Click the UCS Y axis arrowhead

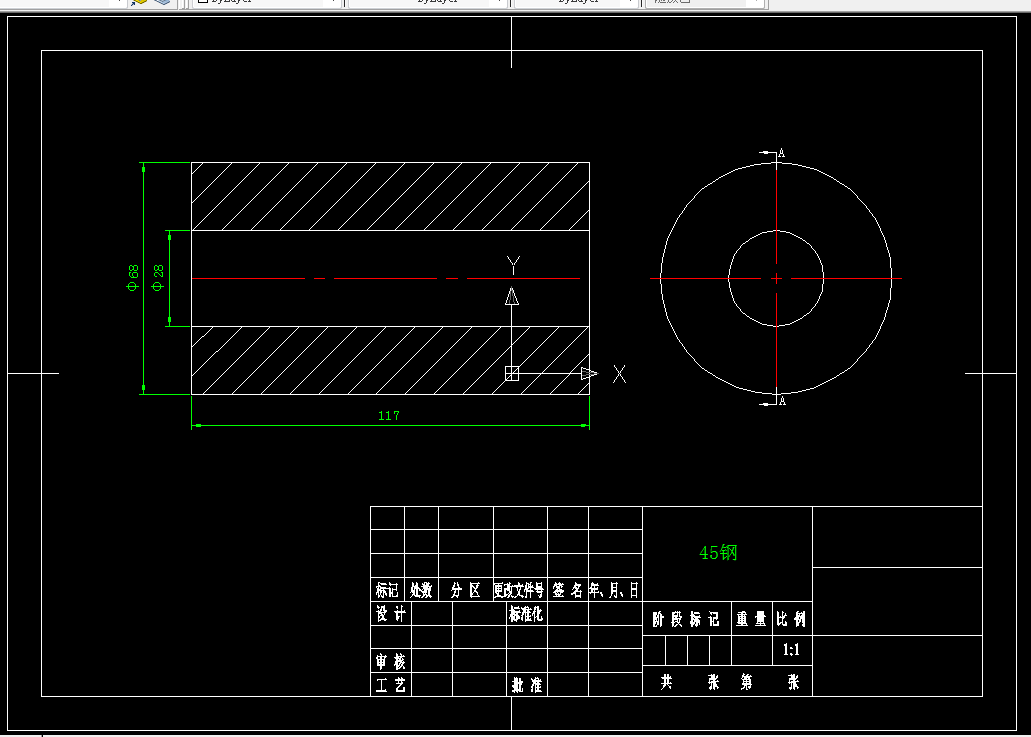click(x=512, y=296)
